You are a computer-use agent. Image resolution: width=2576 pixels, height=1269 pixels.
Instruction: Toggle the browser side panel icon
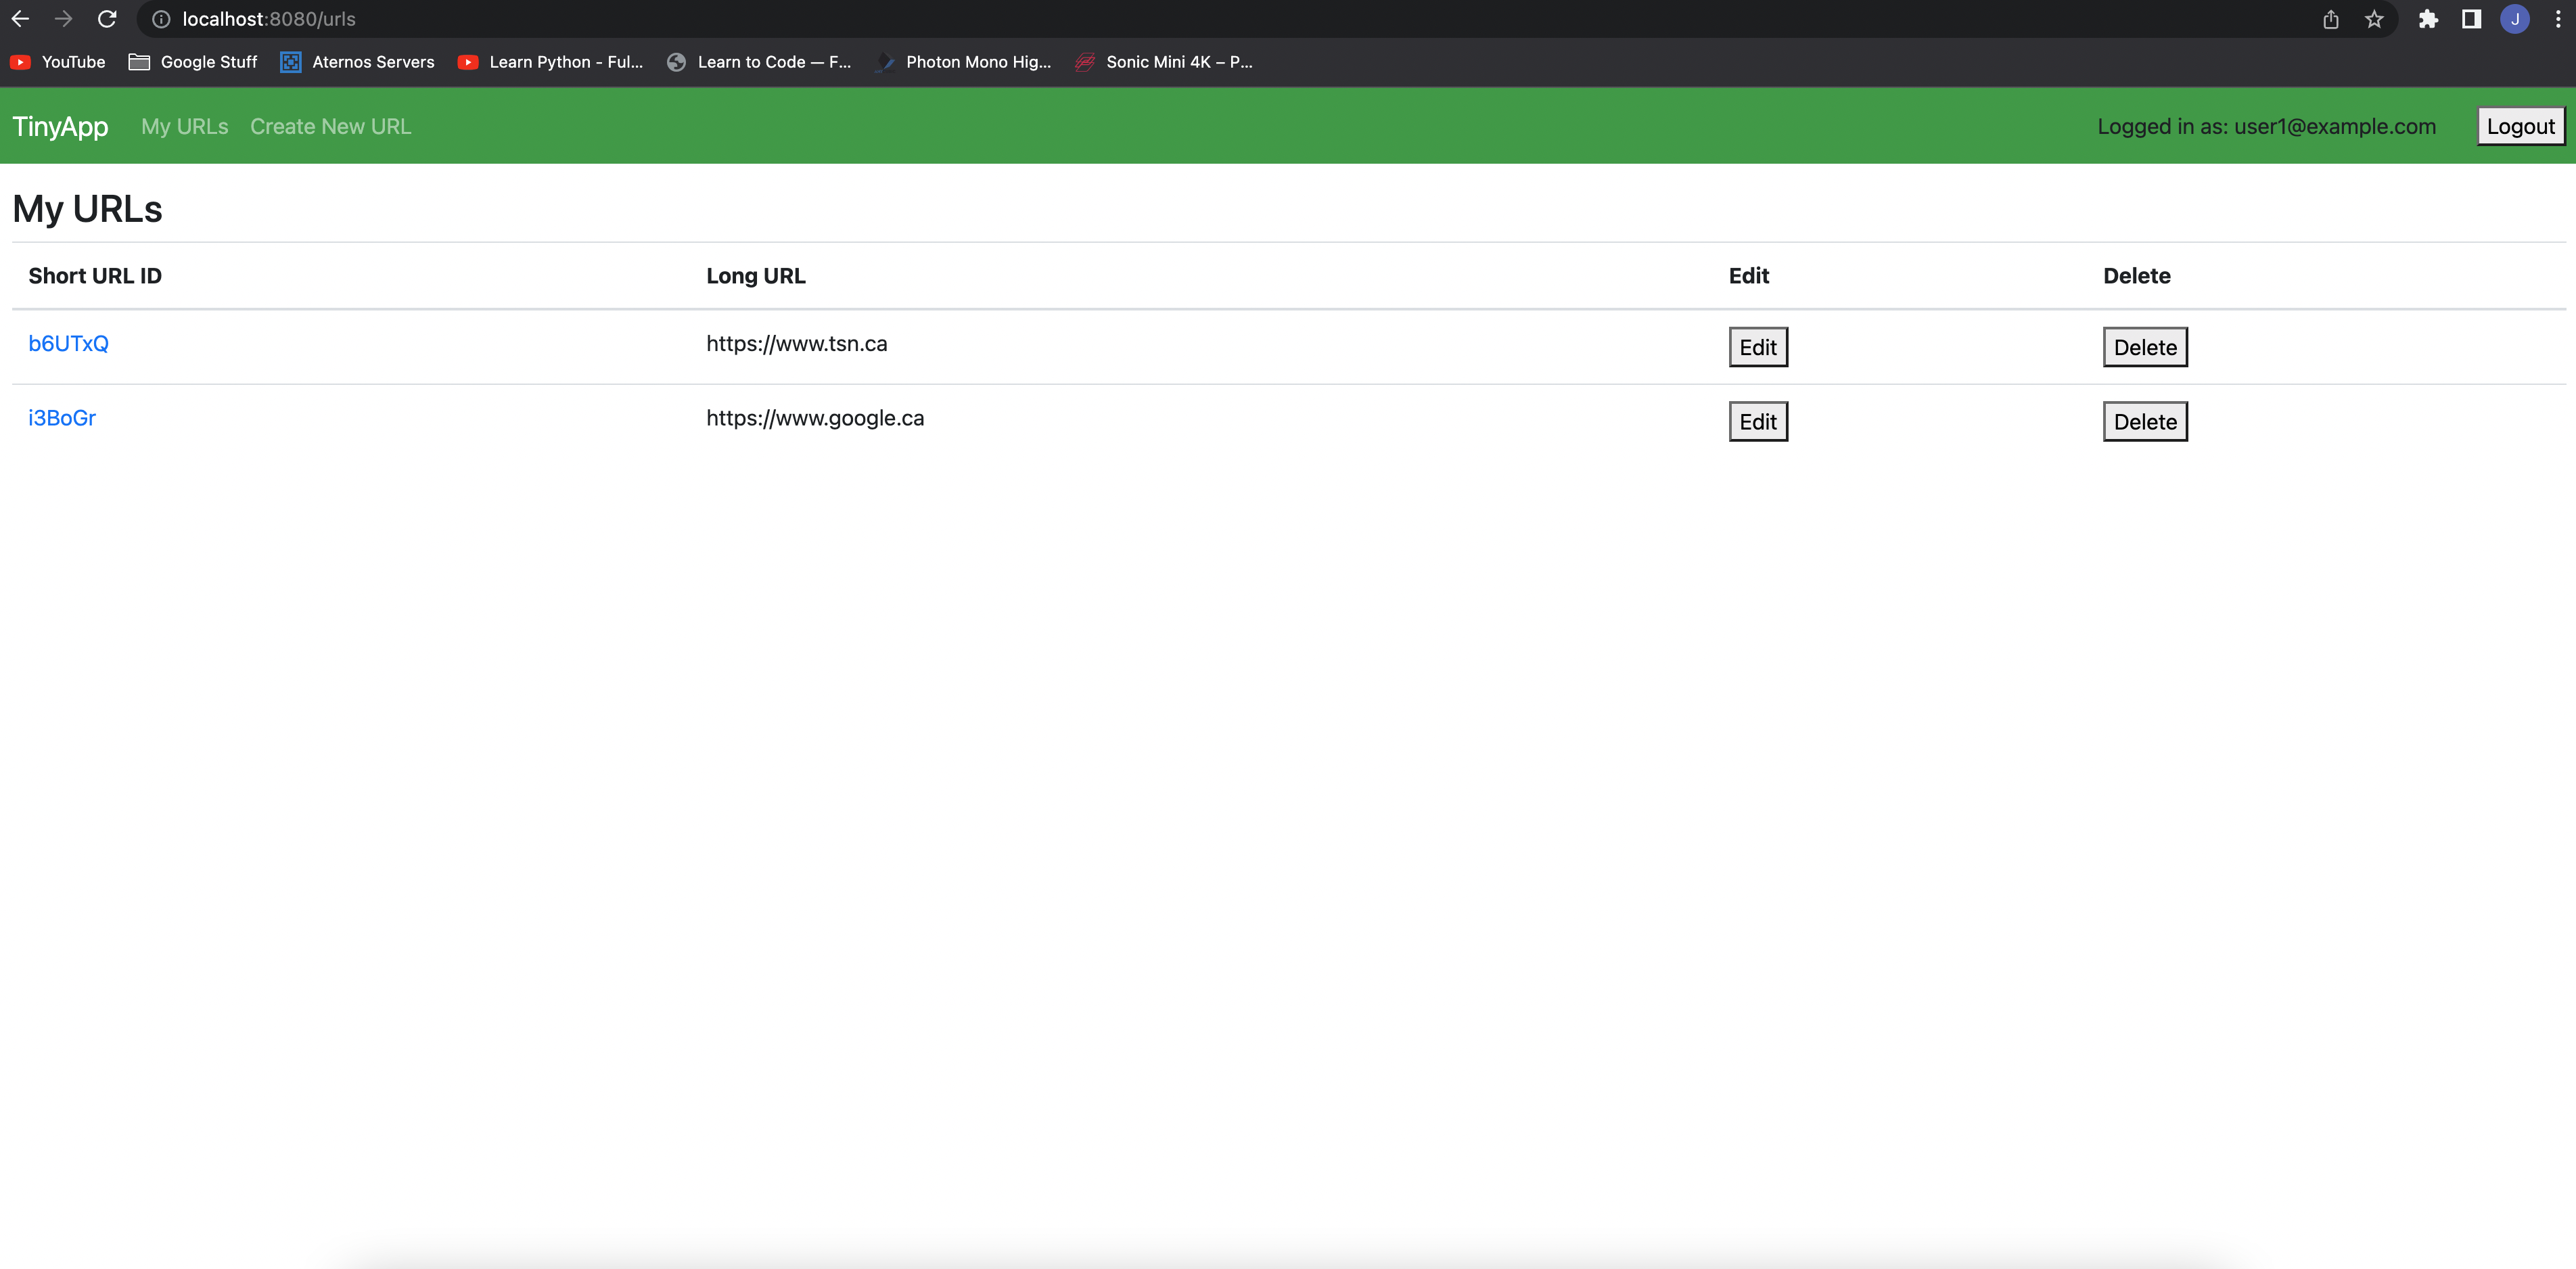click(x=2471, y=19)
